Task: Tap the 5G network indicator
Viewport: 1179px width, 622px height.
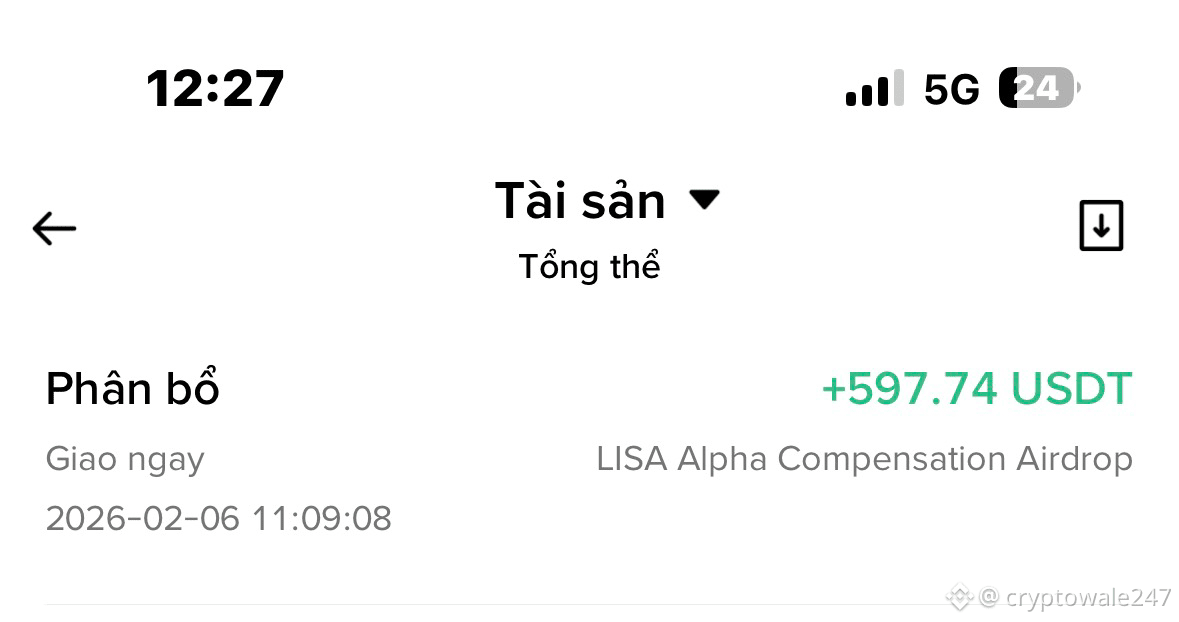Action: point(951,90)
